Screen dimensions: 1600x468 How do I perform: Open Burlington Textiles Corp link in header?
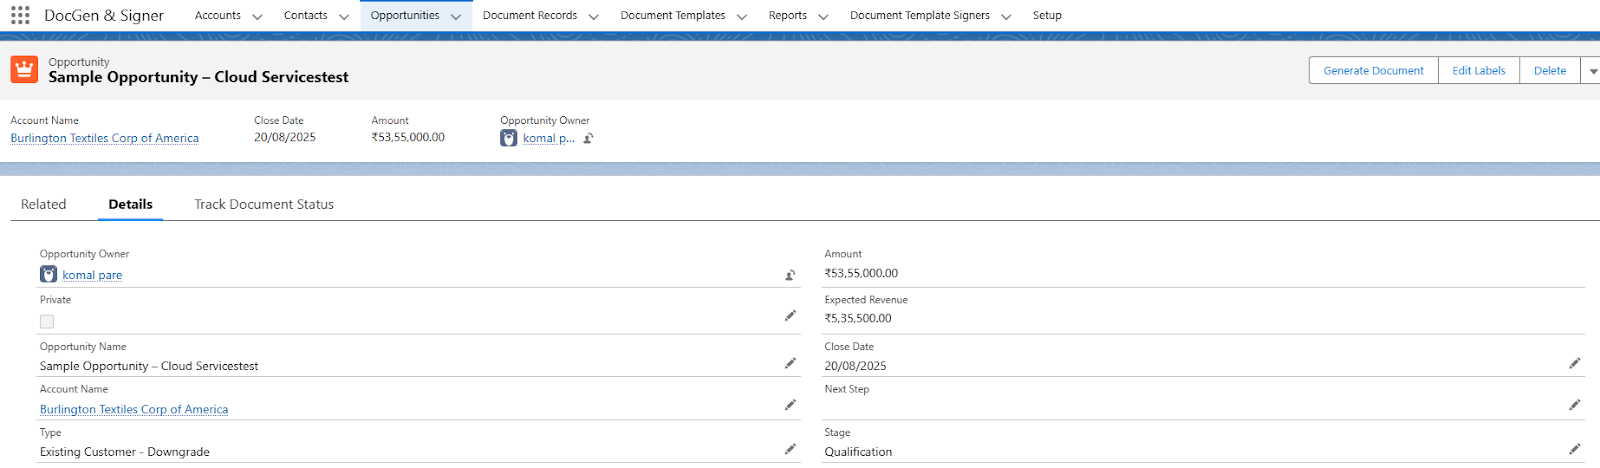(105, 138)
